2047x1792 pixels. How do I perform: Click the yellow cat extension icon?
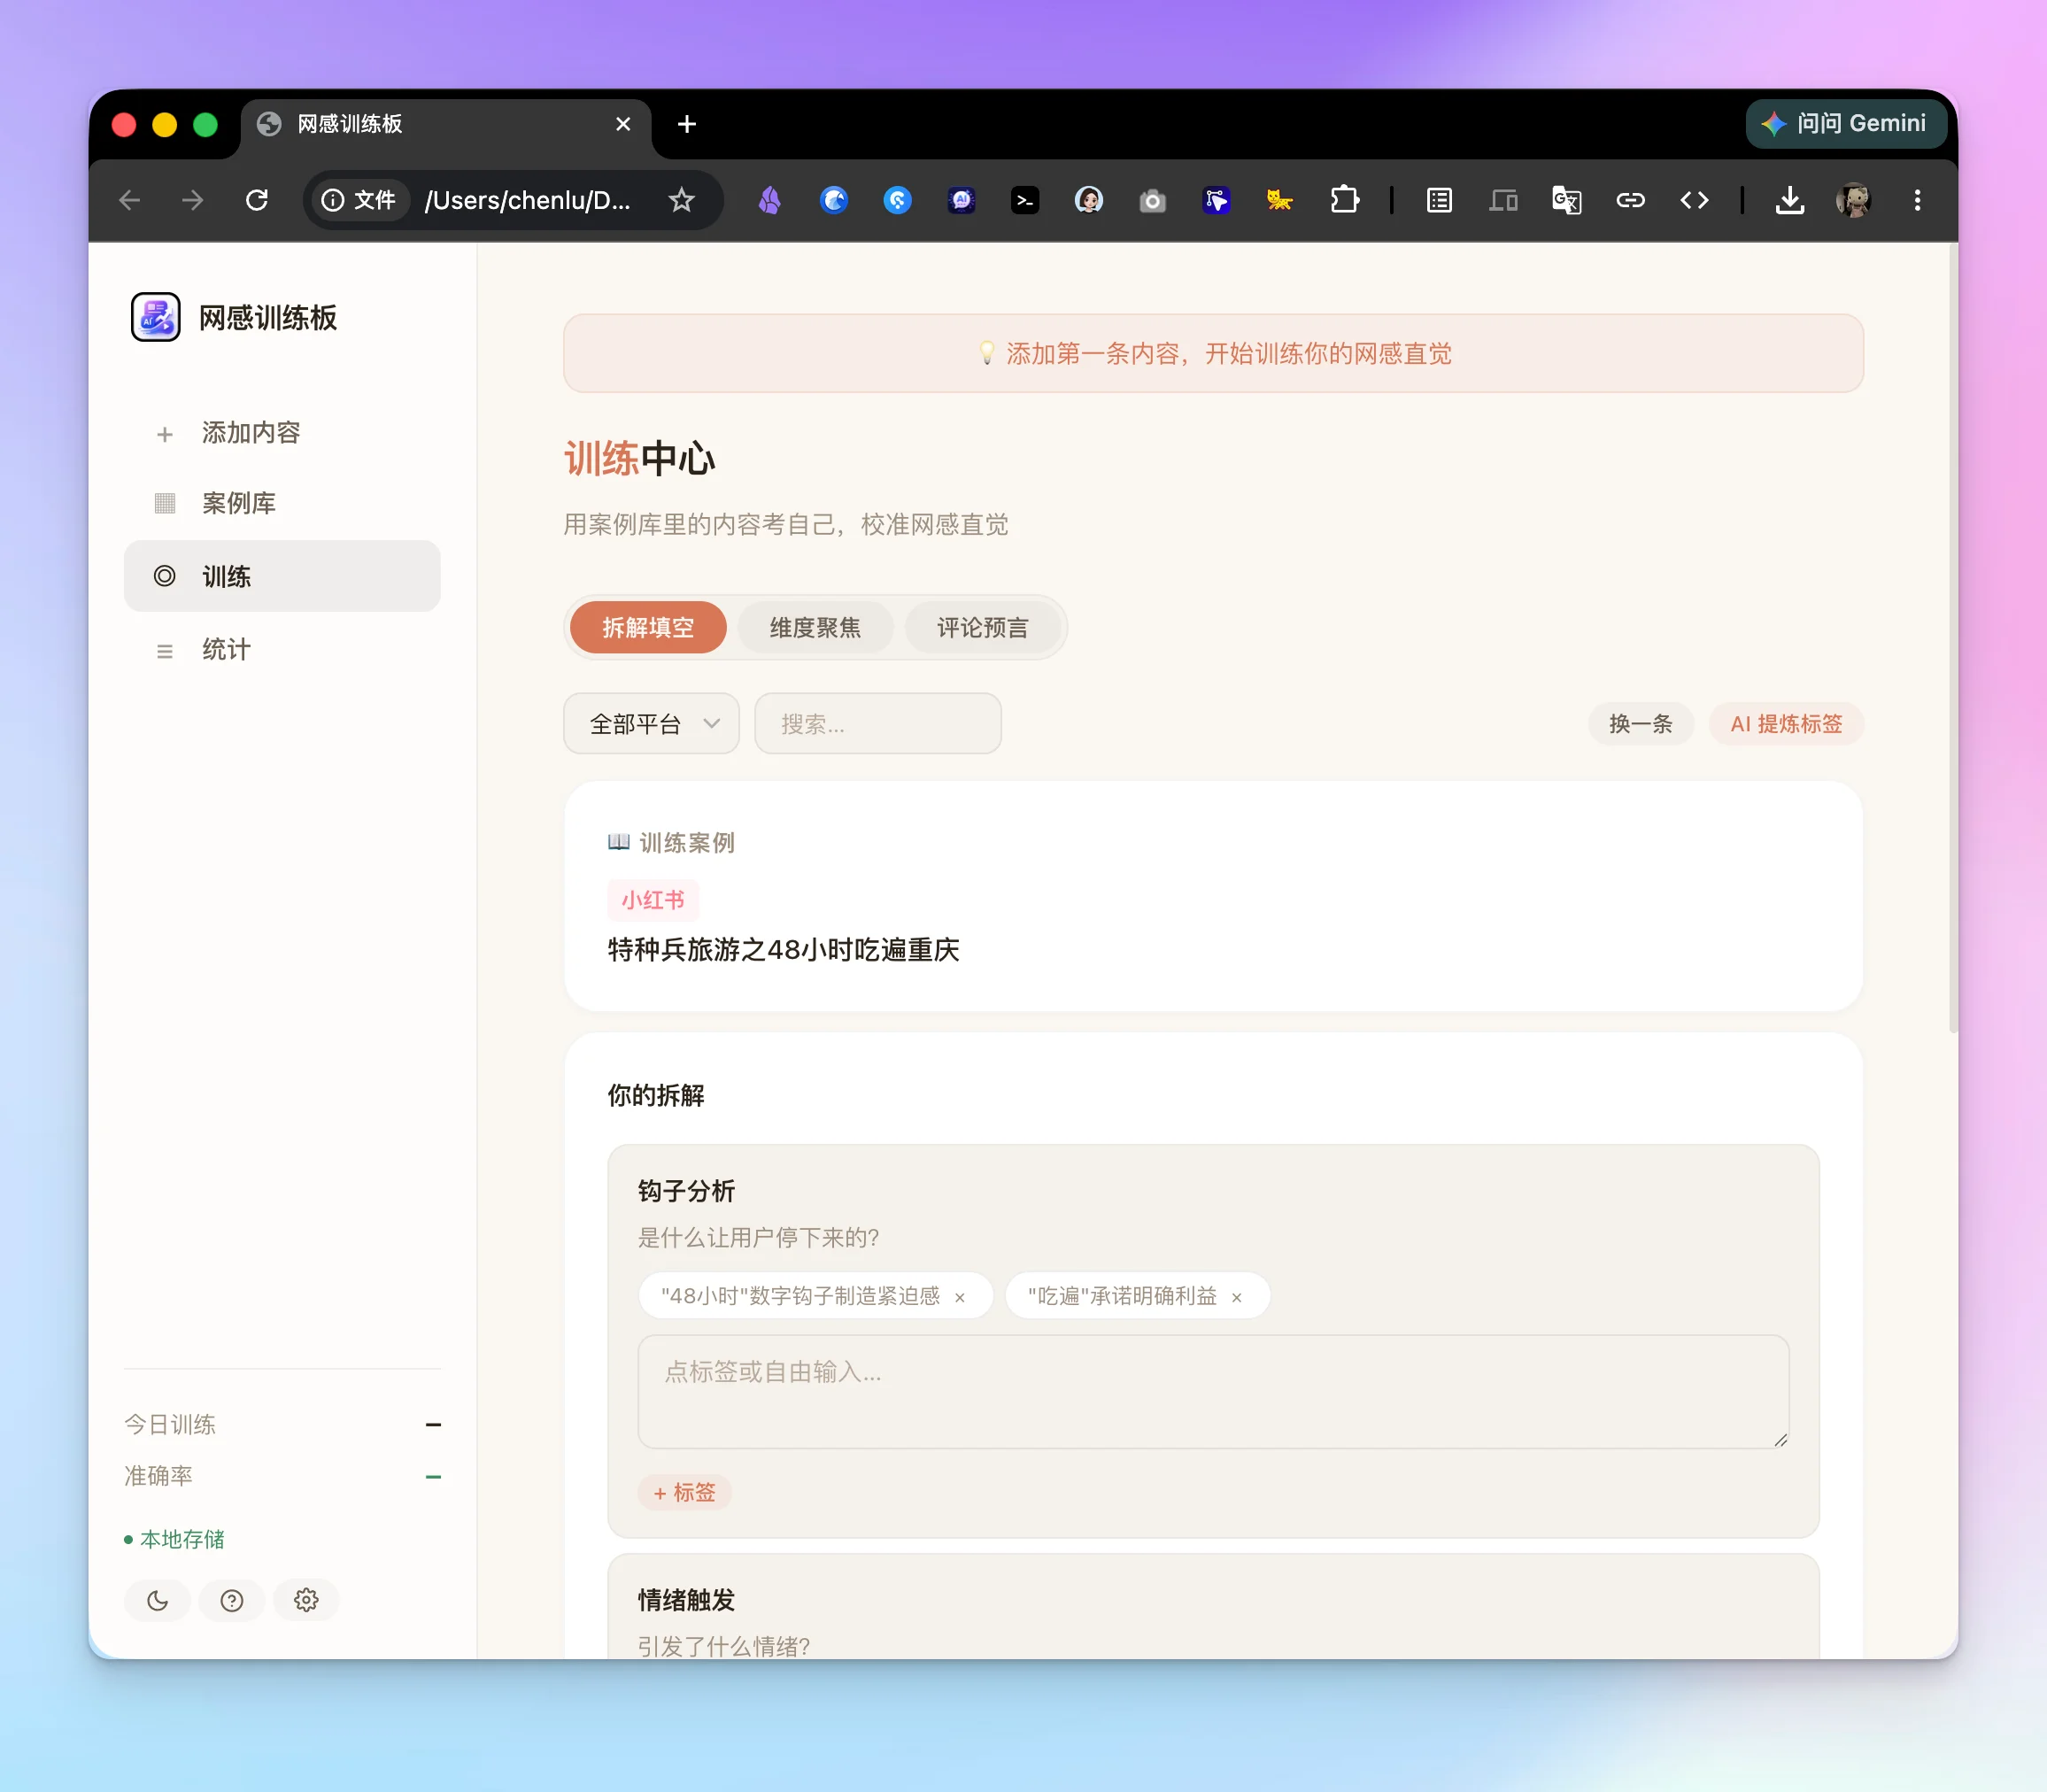click(x=1279, y=200)
